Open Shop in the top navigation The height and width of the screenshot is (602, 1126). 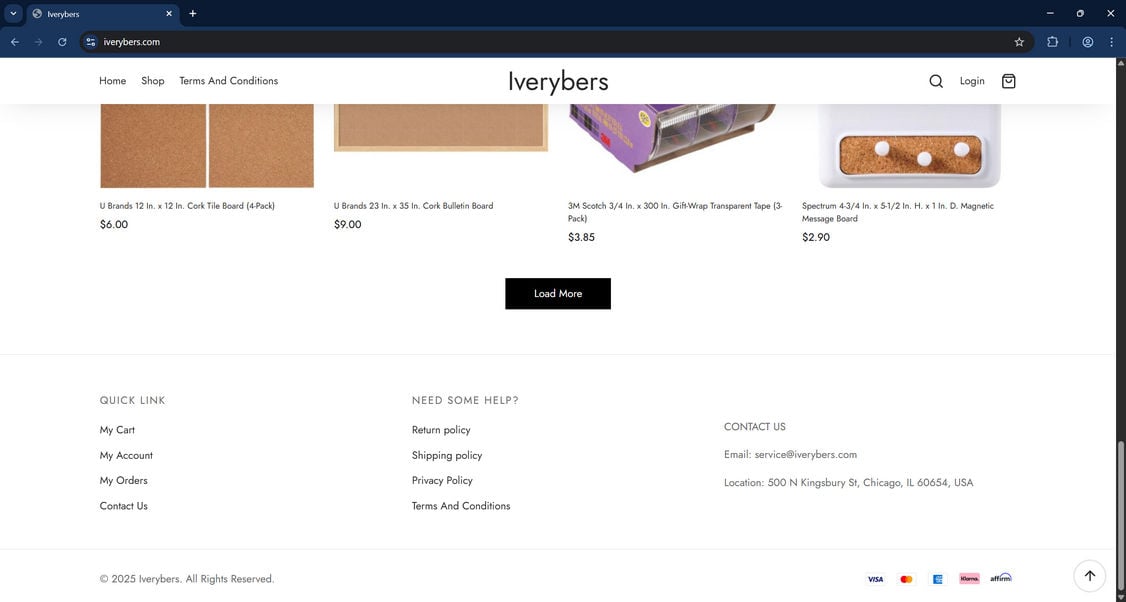coord(152,81)
